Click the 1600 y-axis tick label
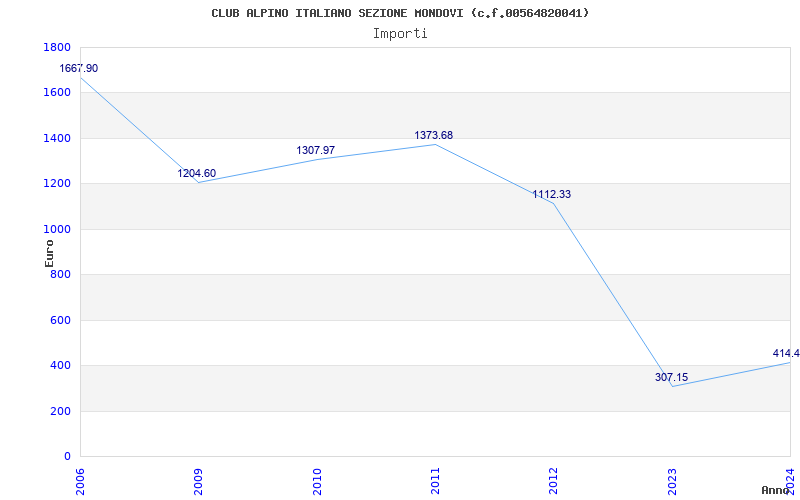 click(x=57, y=93)
